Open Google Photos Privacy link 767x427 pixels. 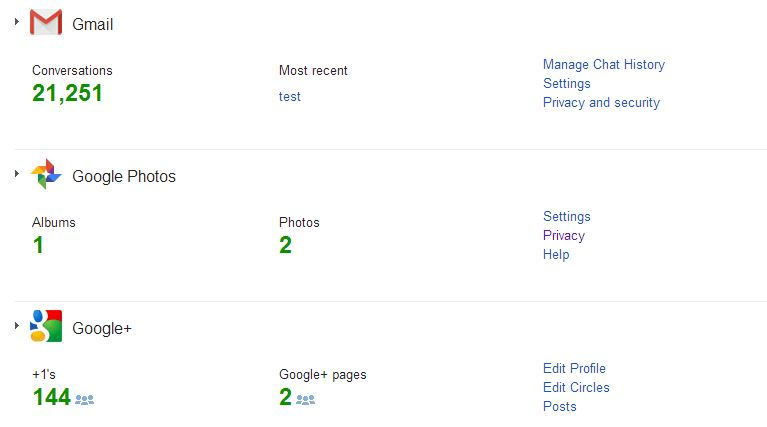point(564,236)
